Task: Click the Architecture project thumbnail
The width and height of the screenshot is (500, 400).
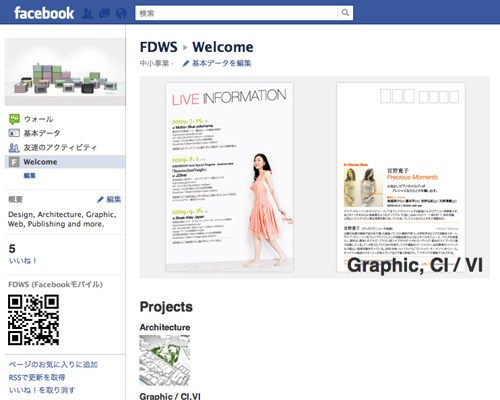Action: 165,360
